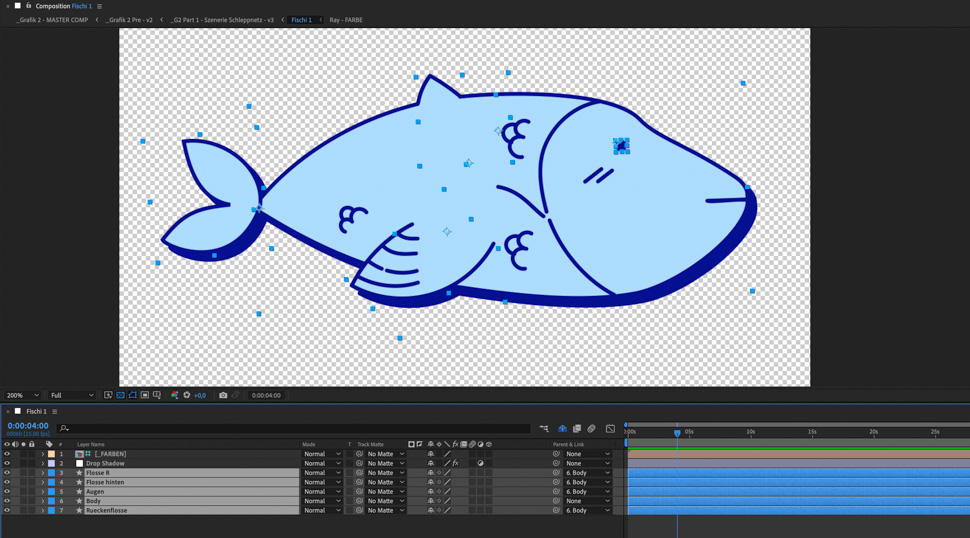Toggle the region of interest button
Screen dimensions: 970x538
[x=144, y=395]
